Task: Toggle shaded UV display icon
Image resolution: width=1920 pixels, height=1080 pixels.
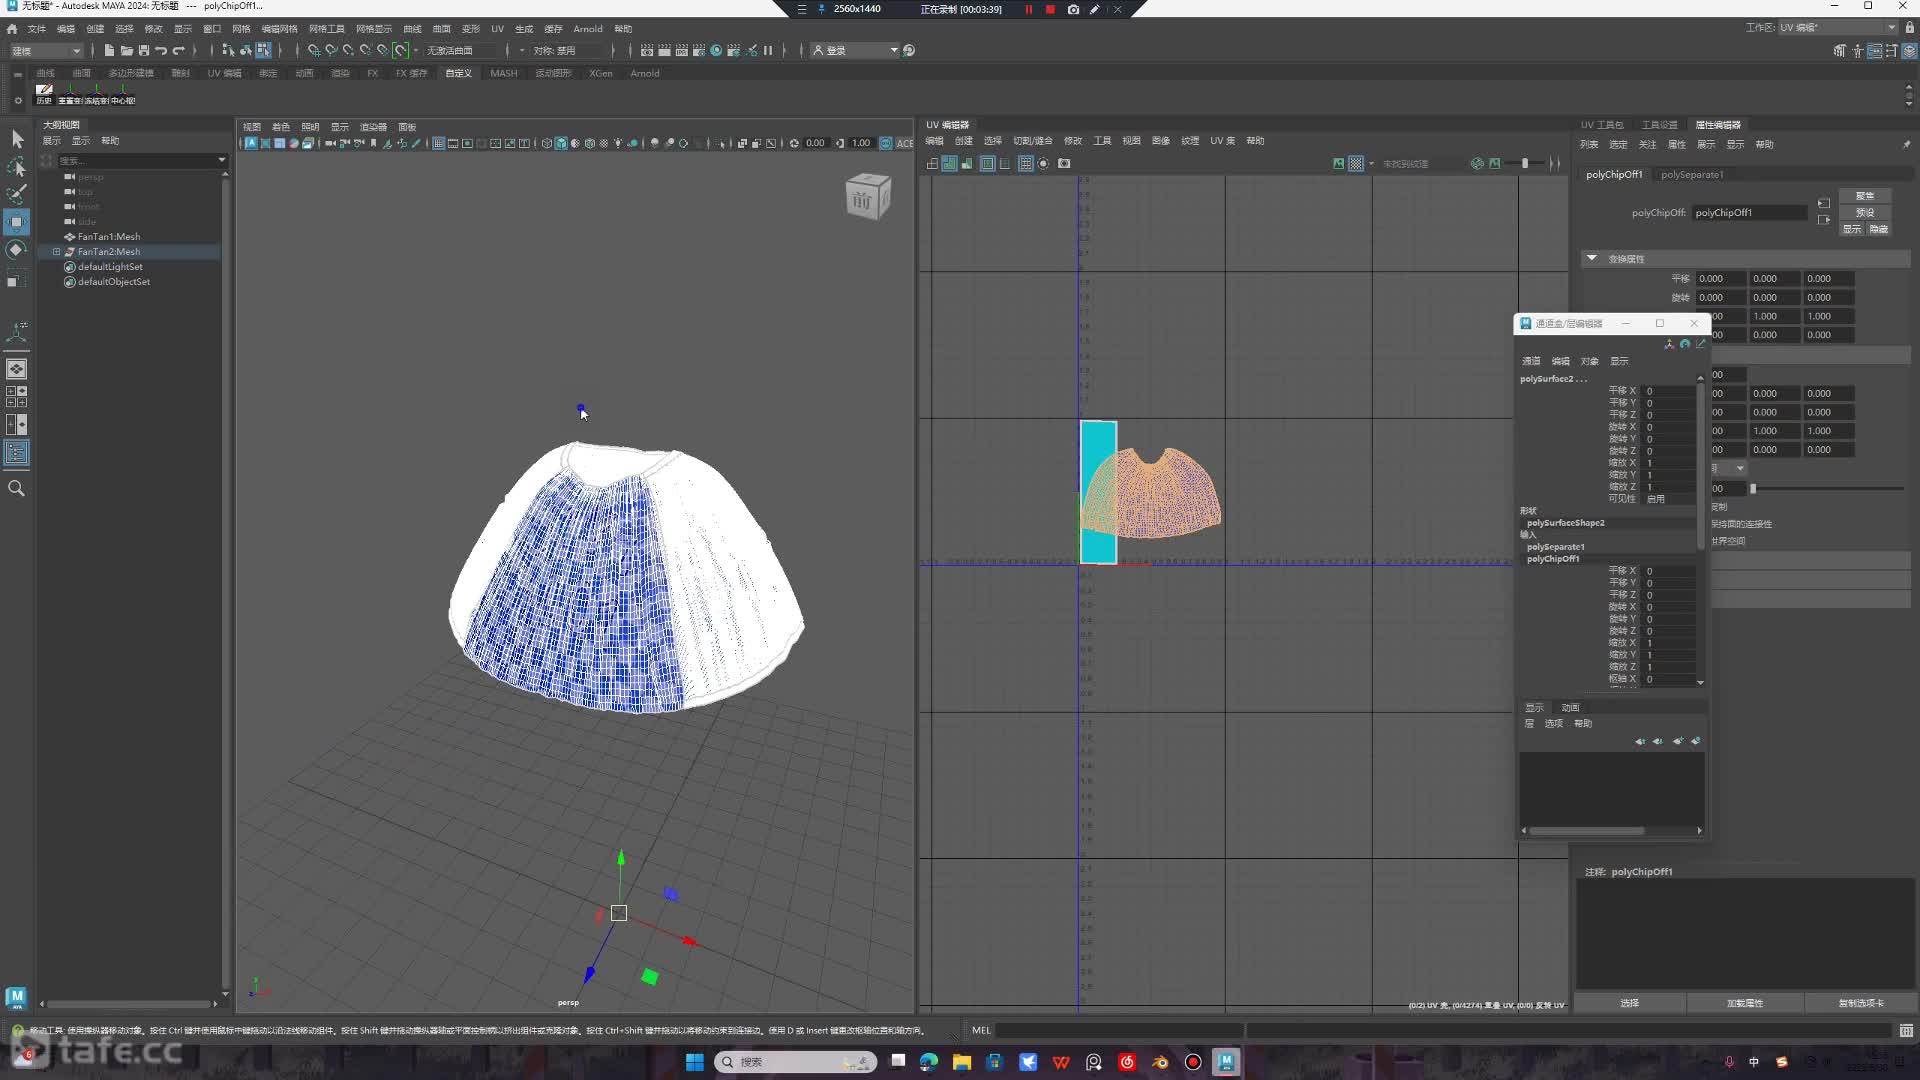Action: click(x=949, y=163)
